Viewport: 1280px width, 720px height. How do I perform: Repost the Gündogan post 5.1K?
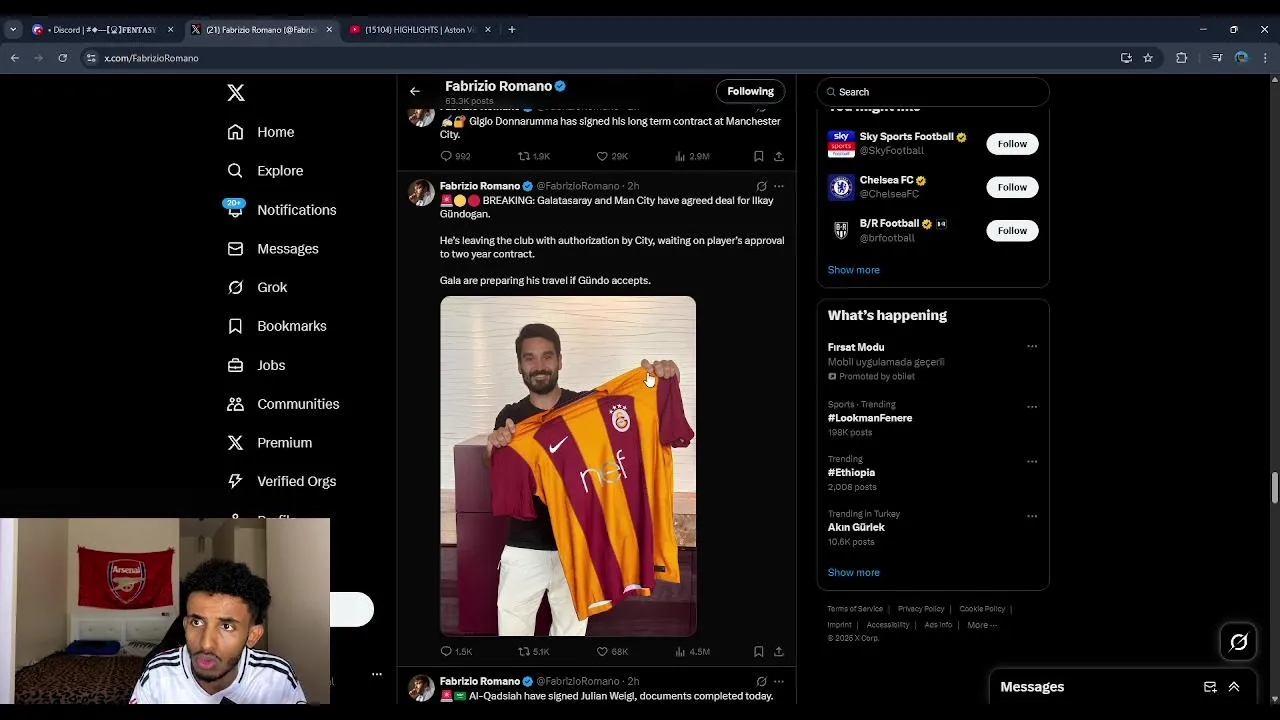point(533,652)
